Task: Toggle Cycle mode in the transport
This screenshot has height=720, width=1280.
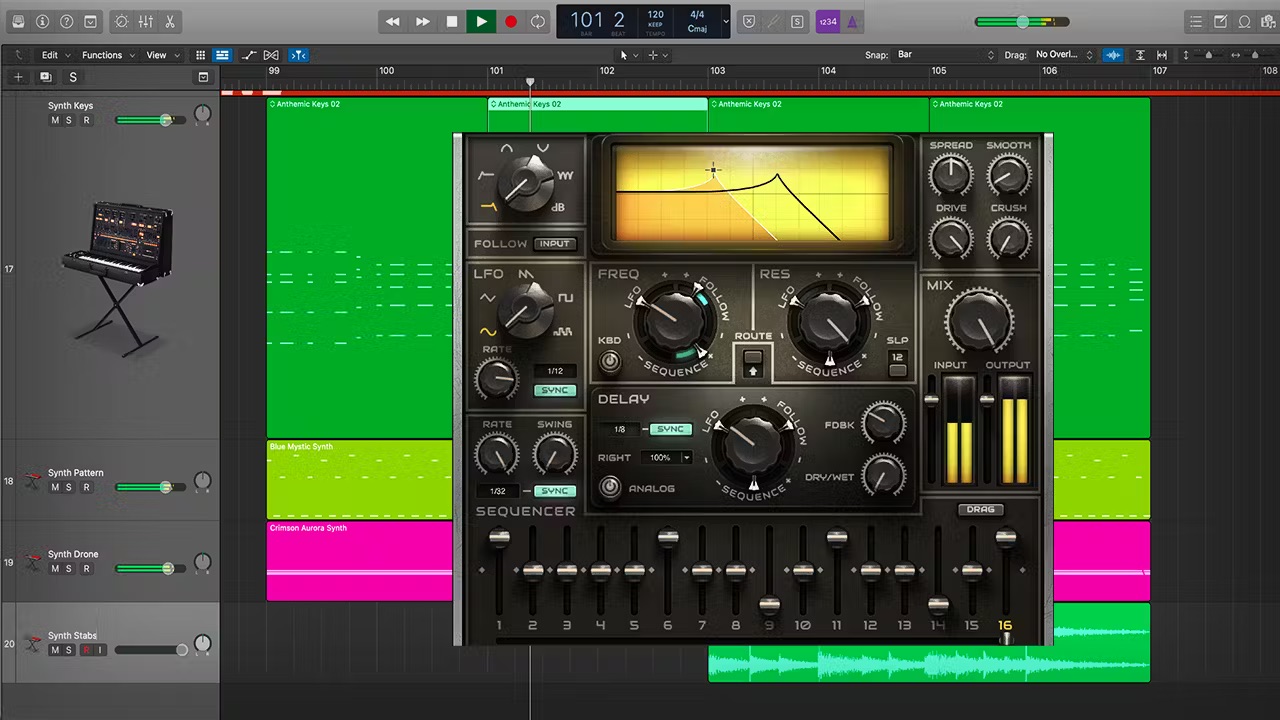Action: click(x=538, y=21)
